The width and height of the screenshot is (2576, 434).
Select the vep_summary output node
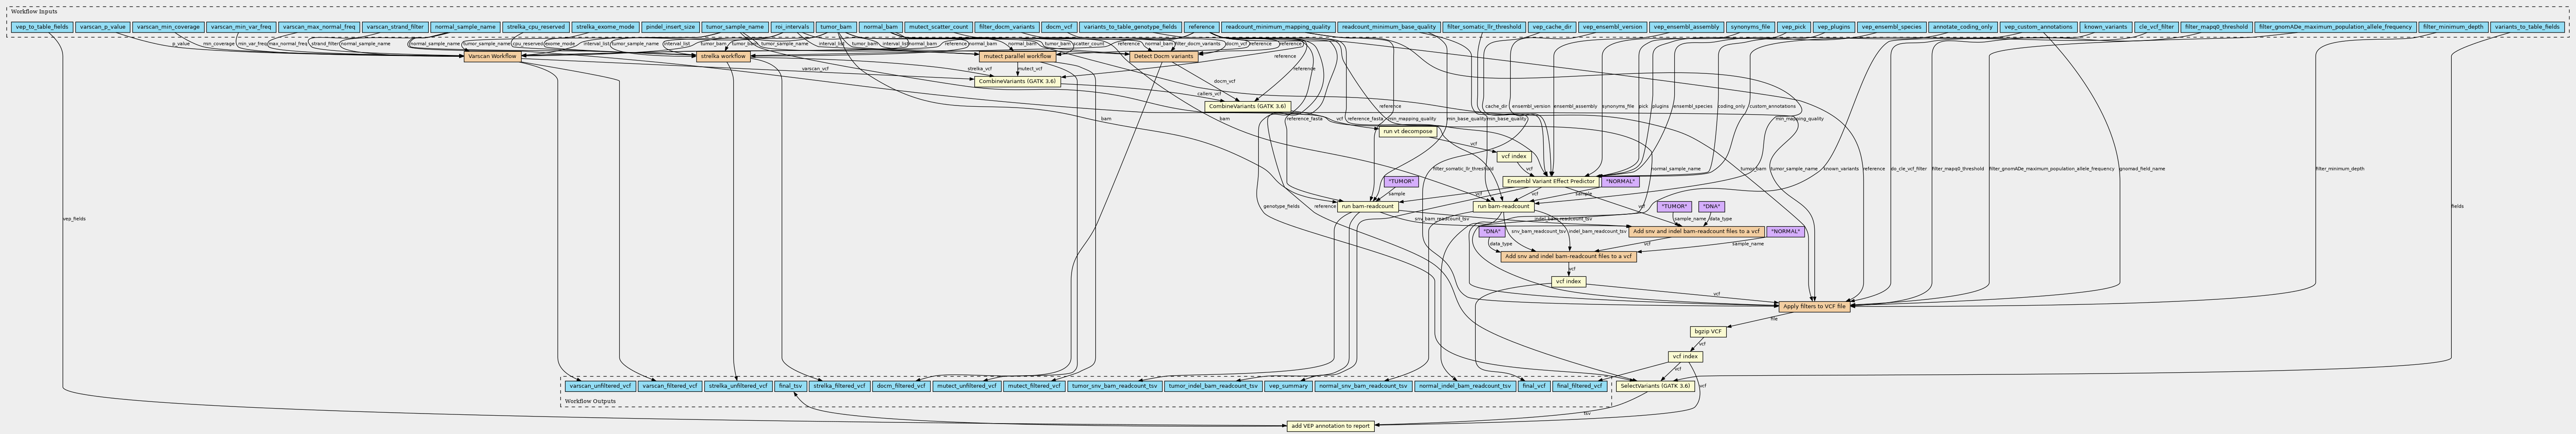click(1288, 386)
